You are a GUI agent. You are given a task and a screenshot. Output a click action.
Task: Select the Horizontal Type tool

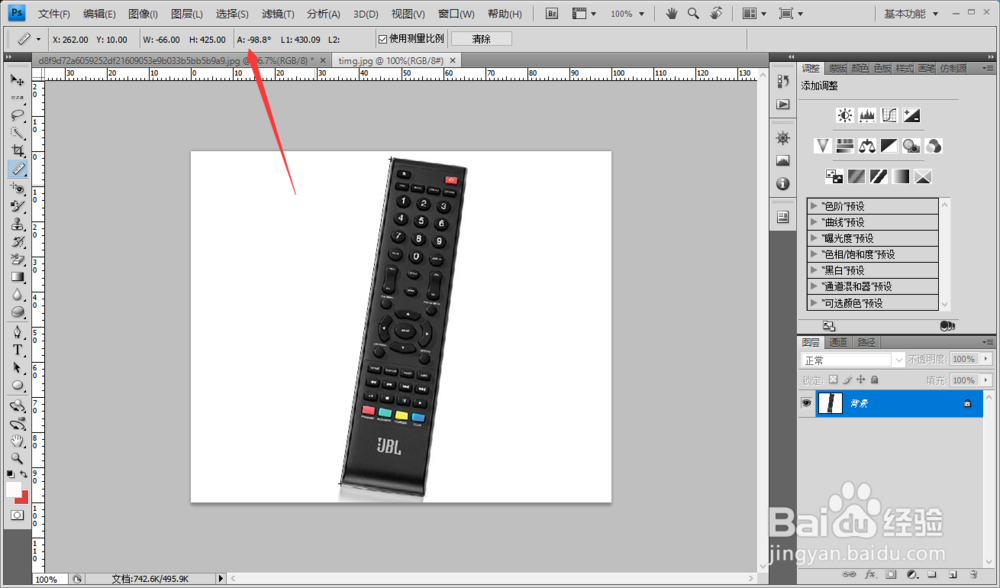tap(17, 350)
